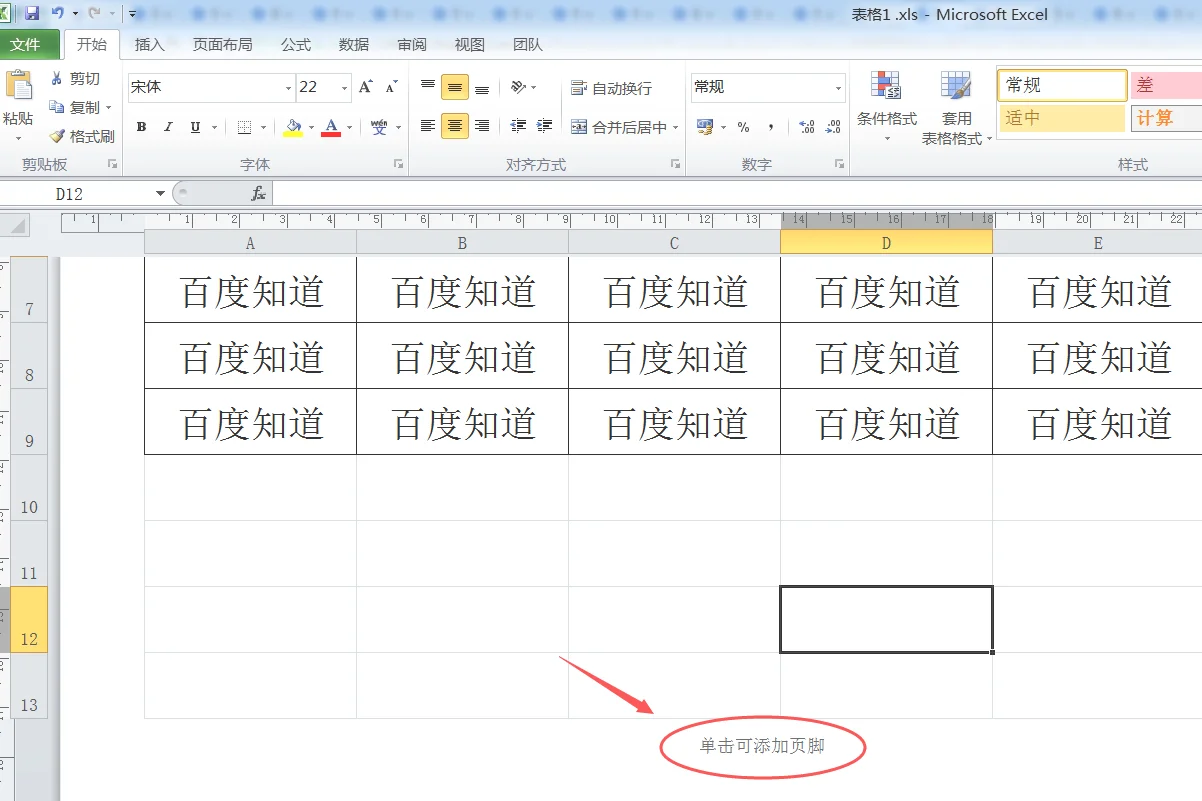Switch to the 公式 (Formulas) tab
The image size is (1202, 801).
(296, 45)
